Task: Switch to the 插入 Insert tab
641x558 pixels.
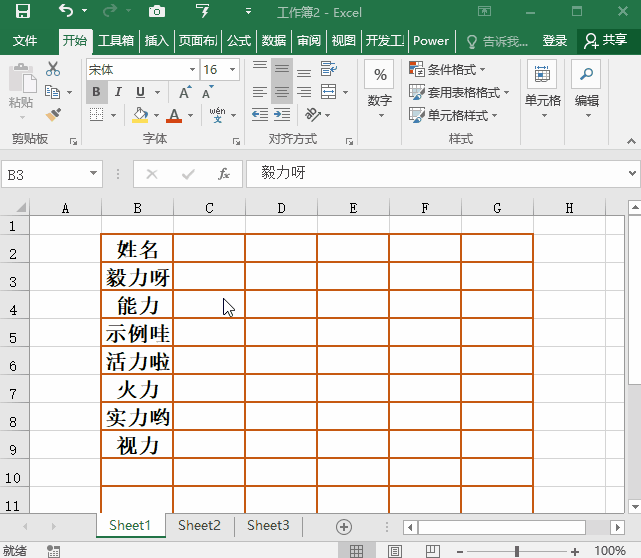Action: [157, 40]
